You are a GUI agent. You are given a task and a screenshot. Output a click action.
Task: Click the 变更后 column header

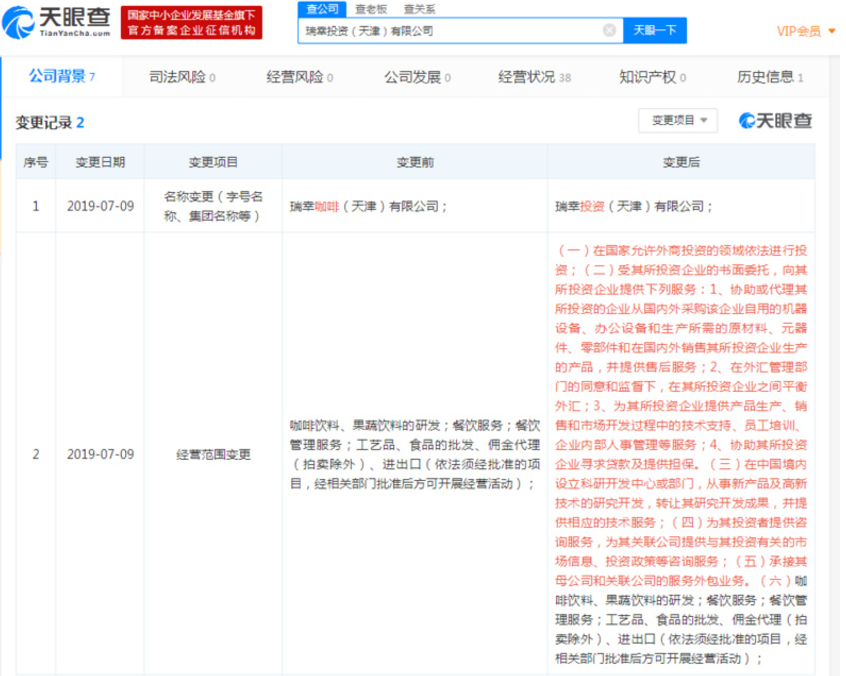tap(681, 162)
